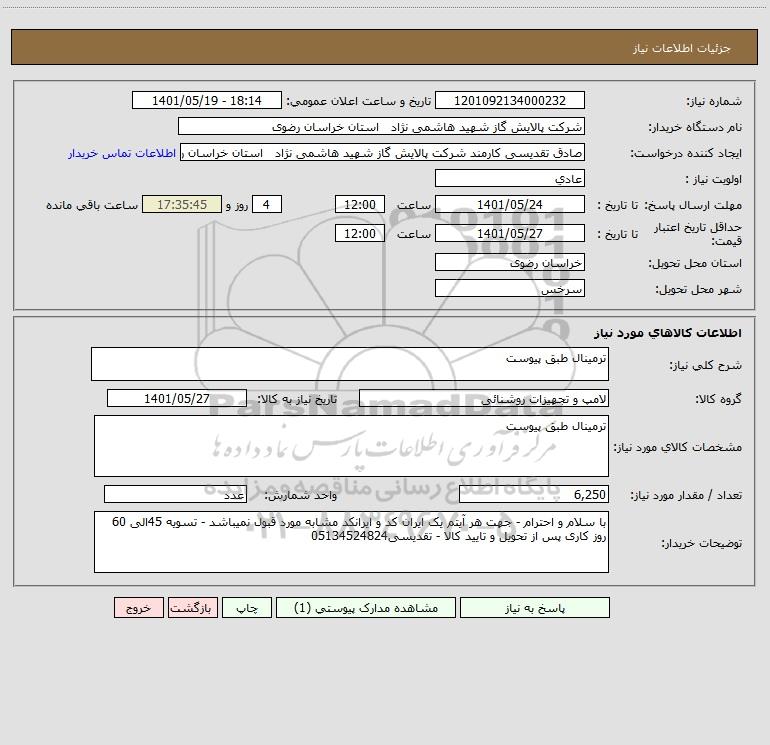Click the شماره نیاز label
The width and height of the screenshot is (770, 745).
[x=714, y=102]
